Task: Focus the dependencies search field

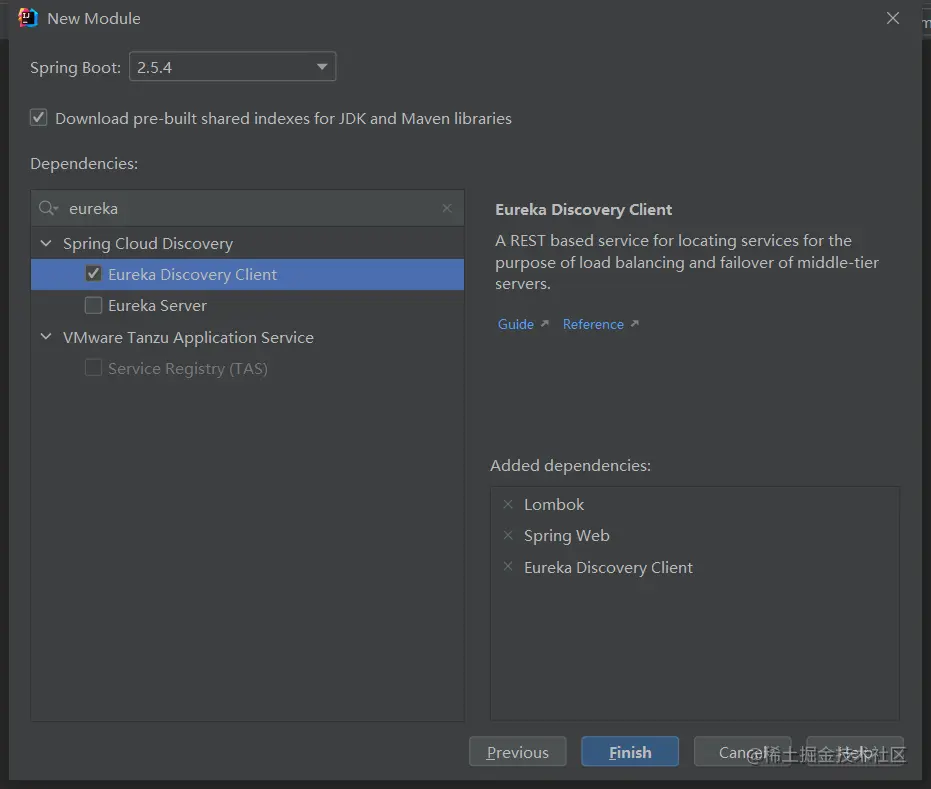Action: coord(250,208)
